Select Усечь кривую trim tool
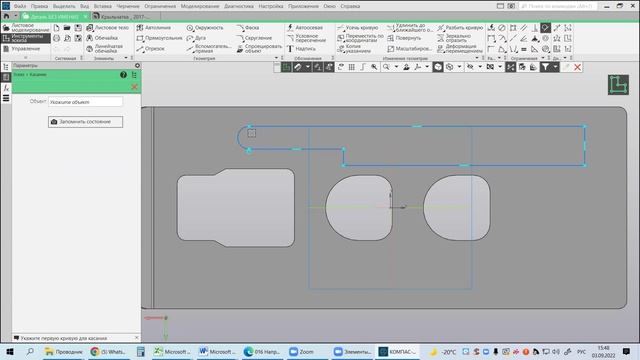The image size is (640, 360). point(358,27)
